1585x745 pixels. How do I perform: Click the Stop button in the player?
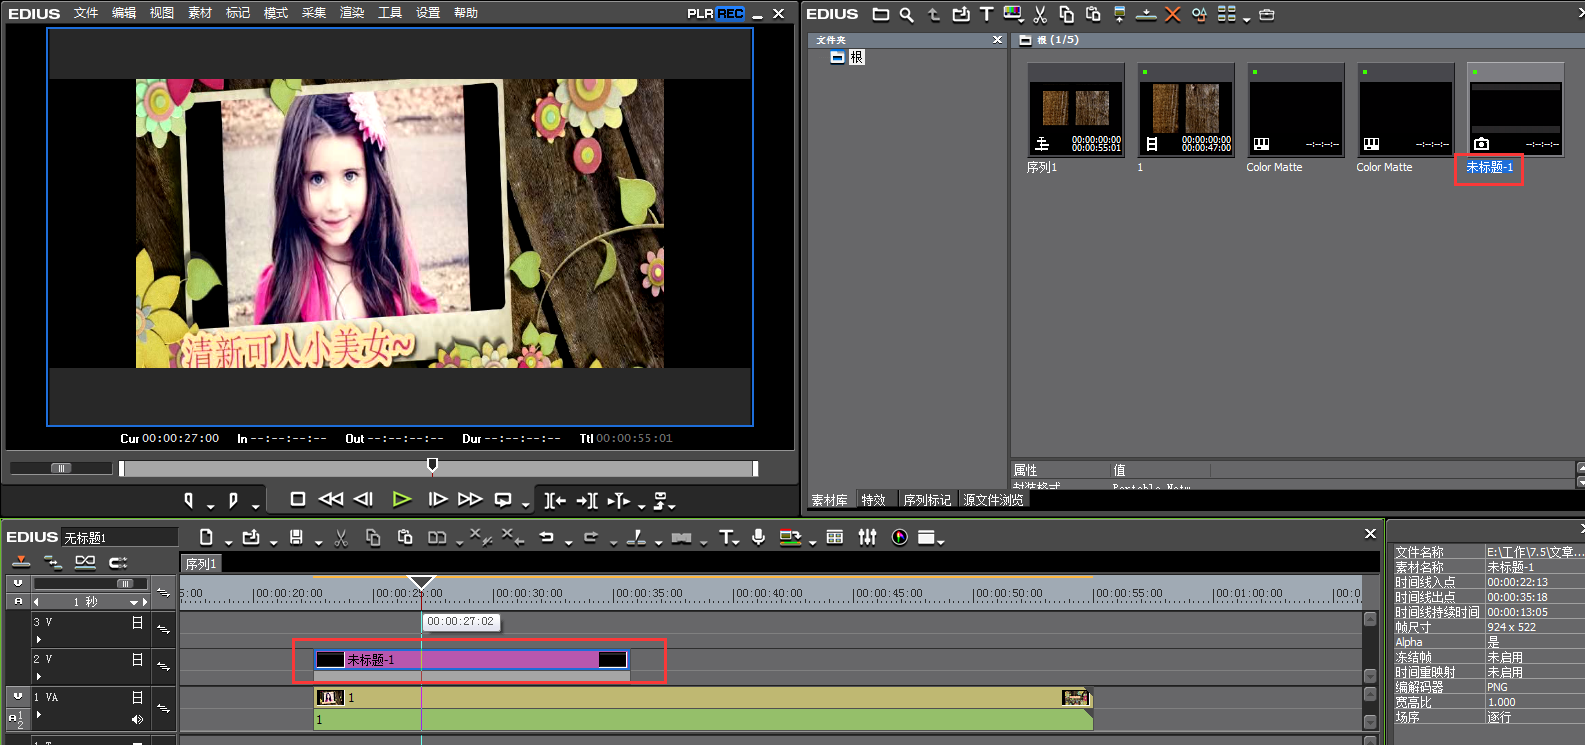[x=297, y=499]
